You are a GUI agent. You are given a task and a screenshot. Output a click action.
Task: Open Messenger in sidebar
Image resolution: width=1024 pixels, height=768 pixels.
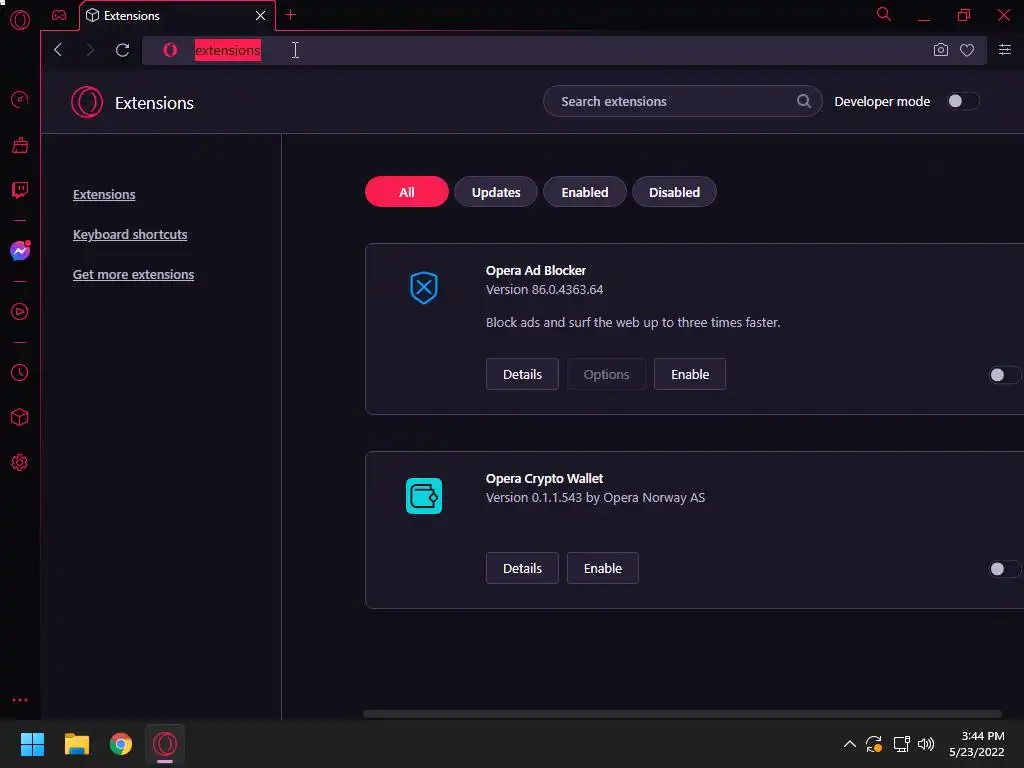coord(20,251)
